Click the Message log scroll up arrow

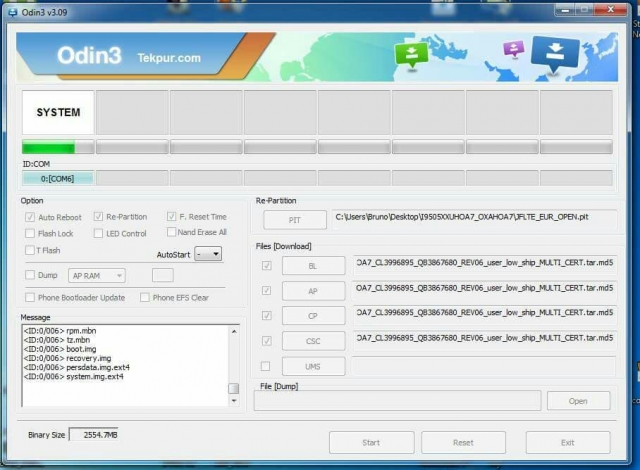click(234, 331)
